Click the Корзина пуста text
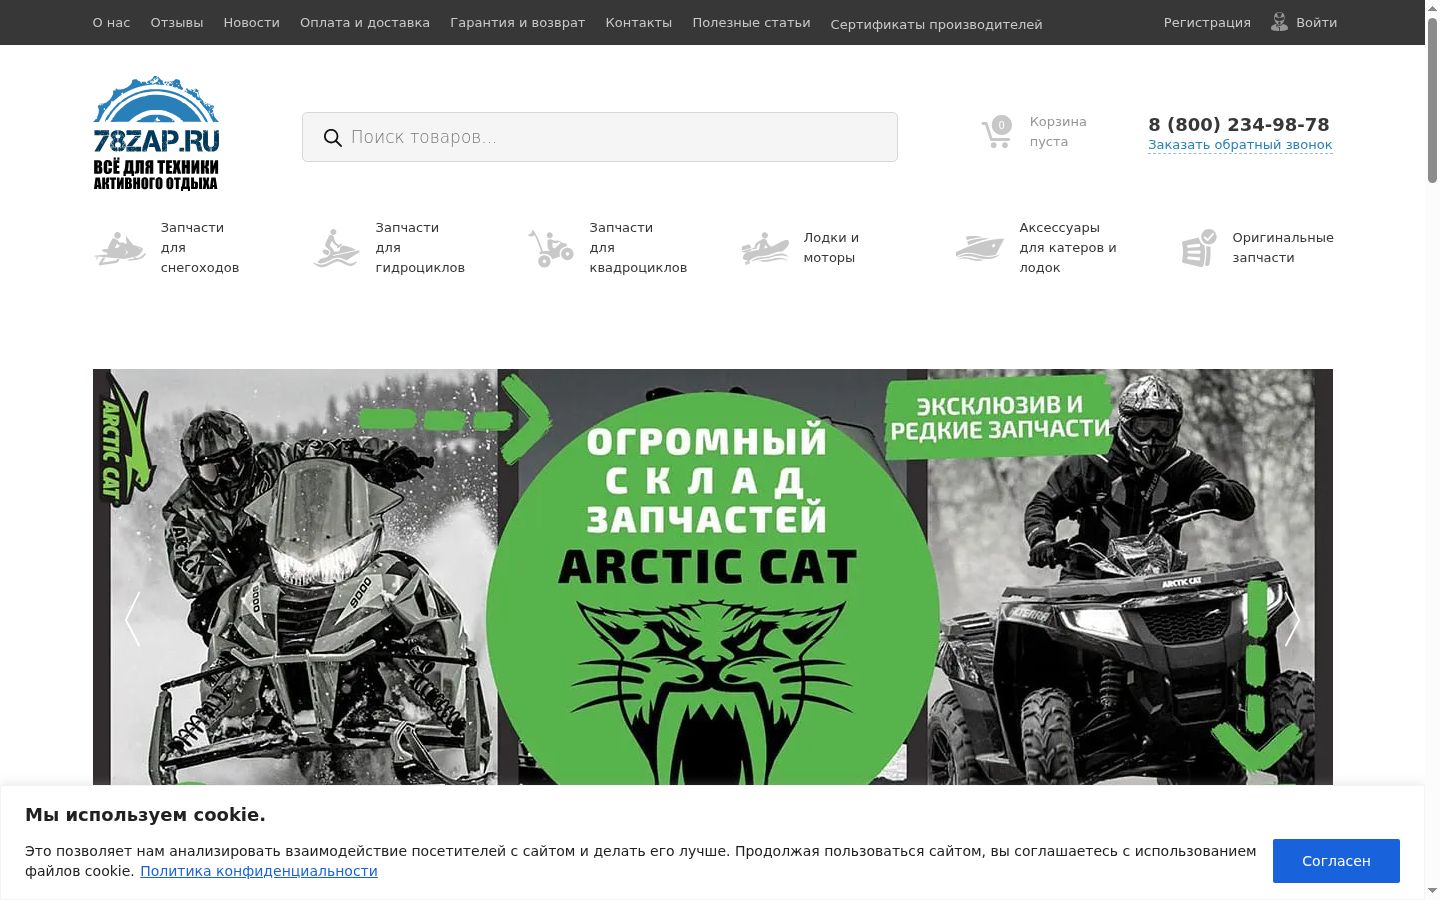1440x900 pixels. [1058, 132]
